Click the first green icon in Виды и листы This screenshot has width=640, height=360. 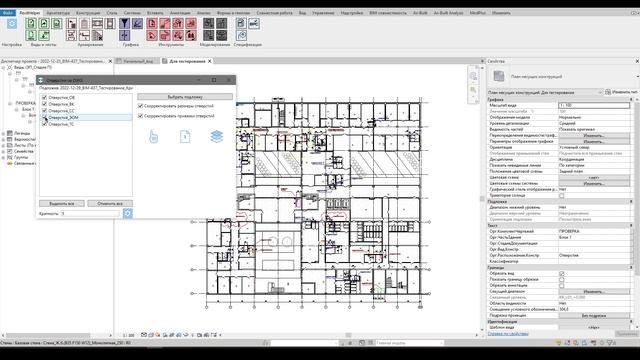[31, 23]
